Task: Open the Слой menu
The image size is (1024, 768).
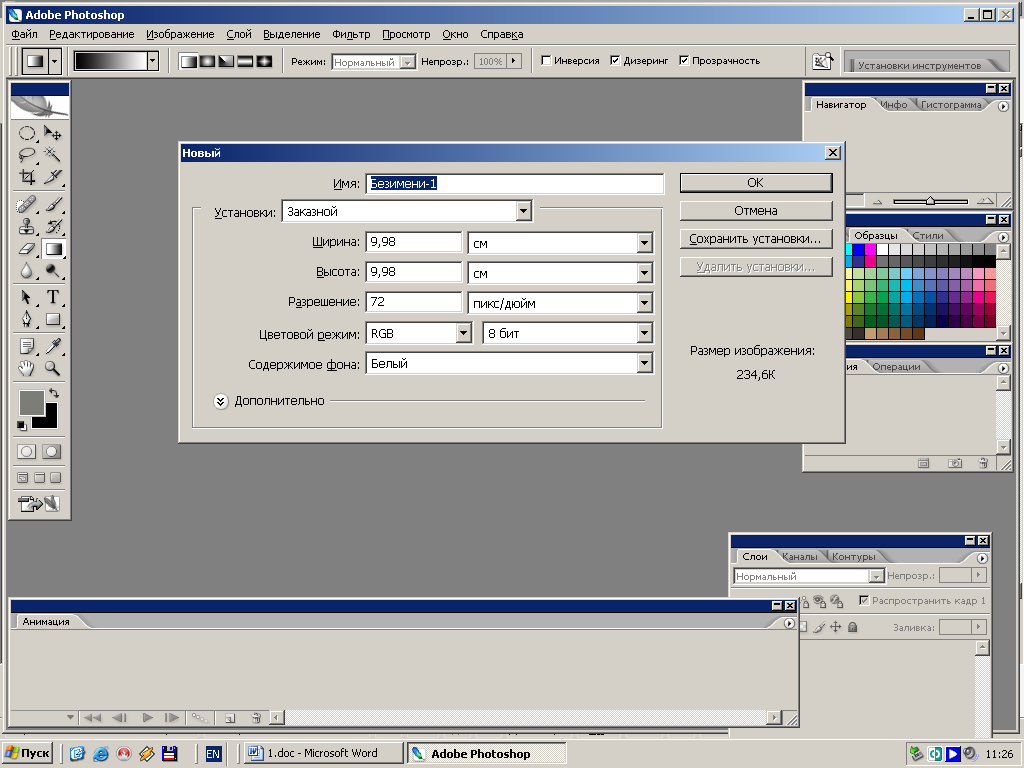Action: tap(239, 35)
